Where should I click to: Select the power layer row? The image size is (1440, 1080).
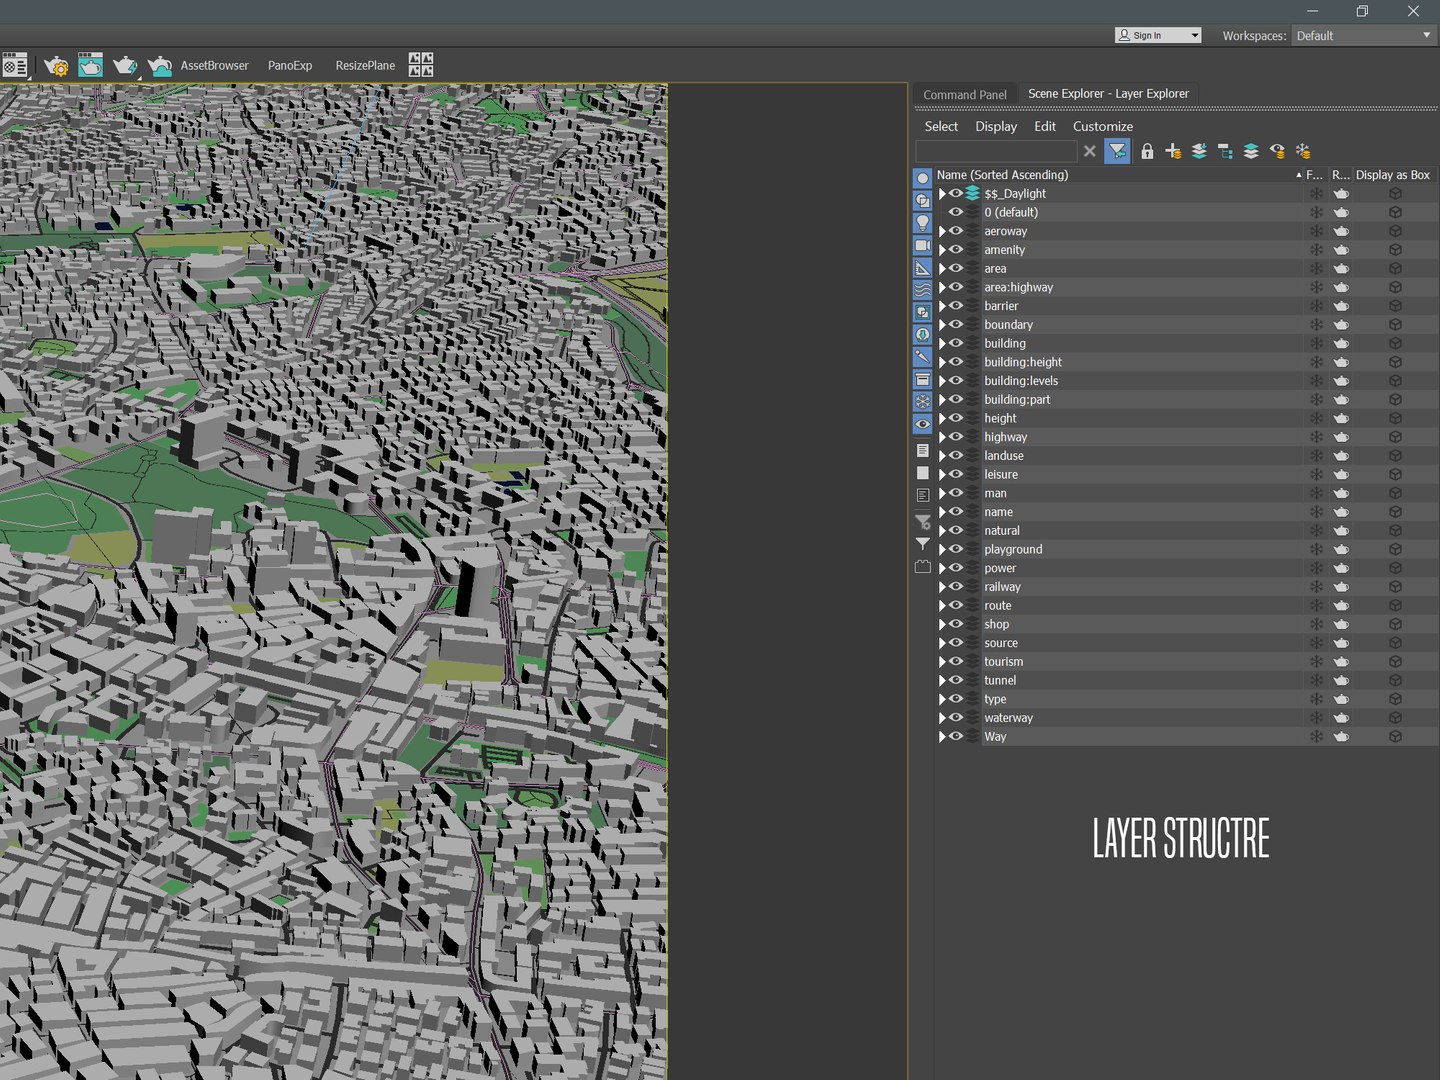(1186, 568)
